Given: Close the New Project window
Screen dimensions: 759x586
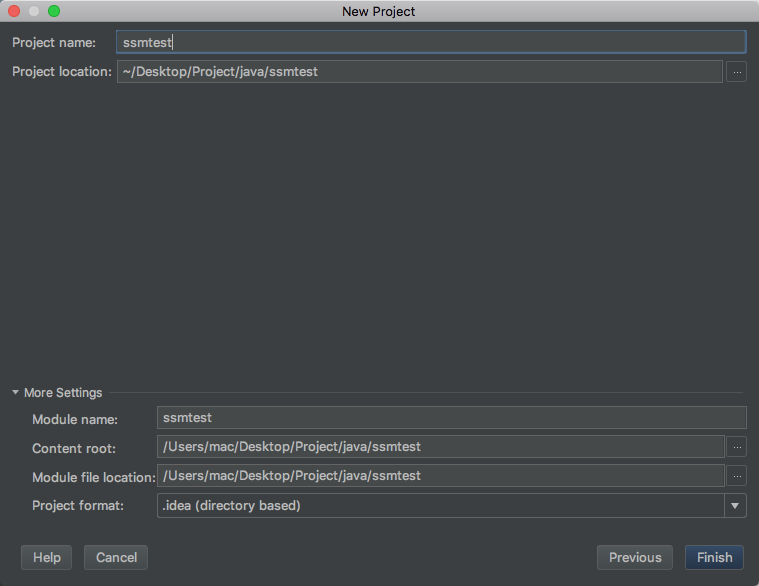Looking at the screenshot, I should click(x=14, y=11).
